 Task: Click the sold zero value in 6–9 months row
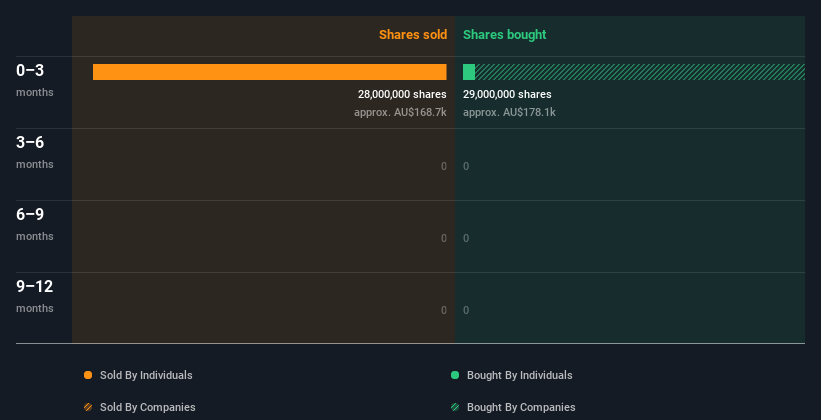tap(444, 238)
